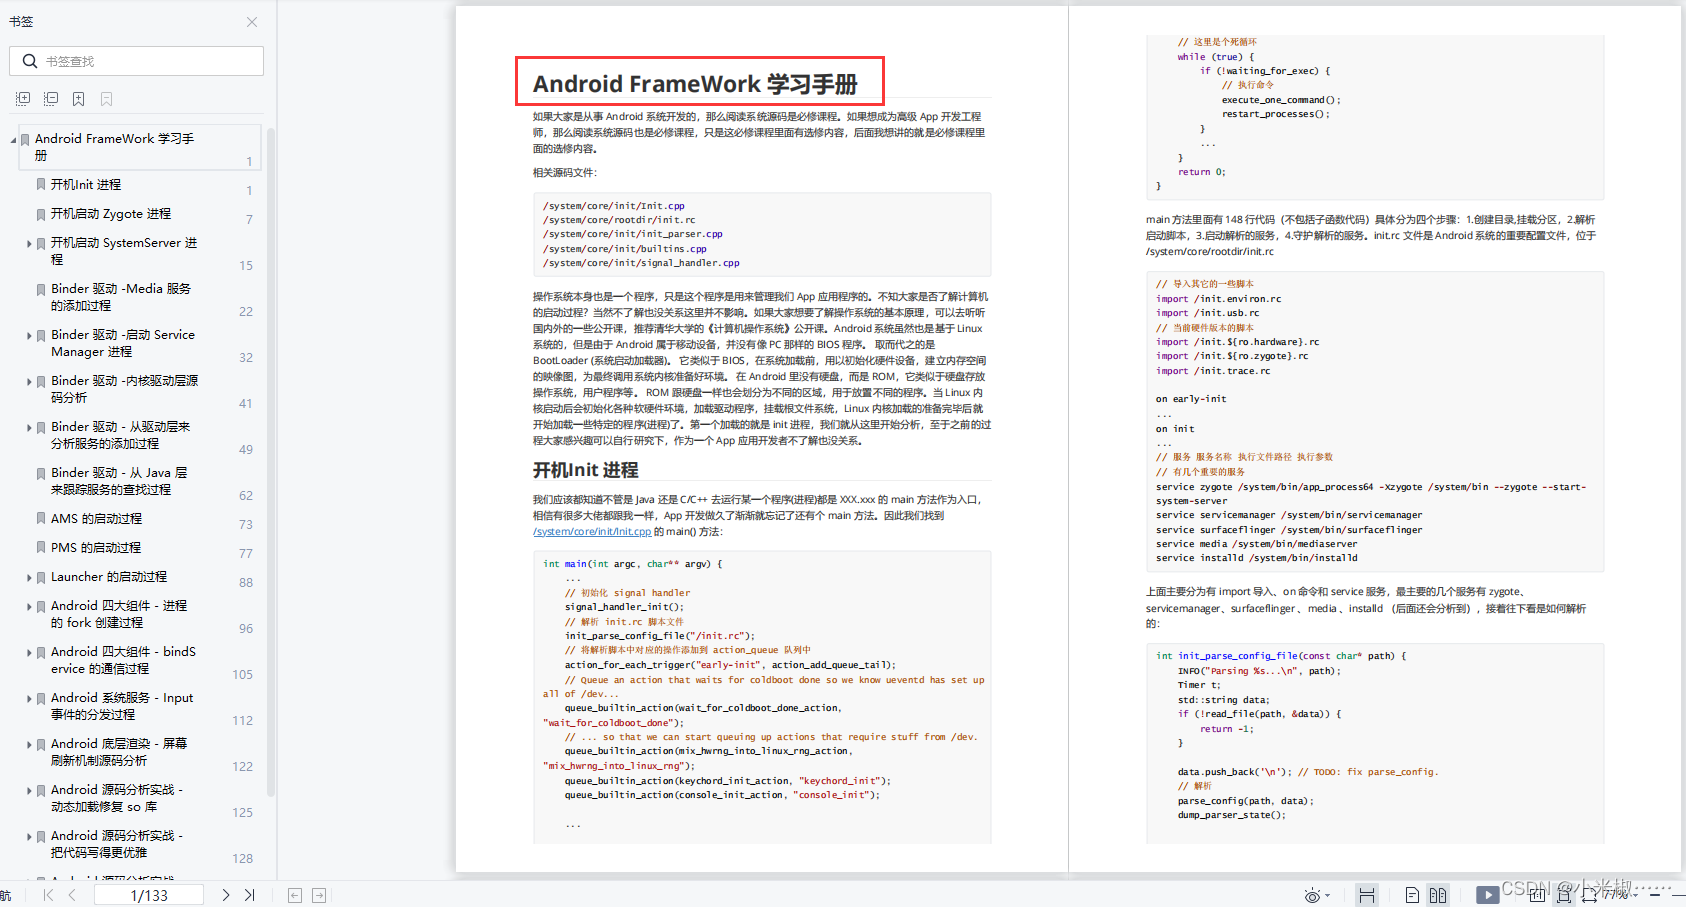Go back to previous view
This screenshot has height=907, width=1686.
click(295, 895)
